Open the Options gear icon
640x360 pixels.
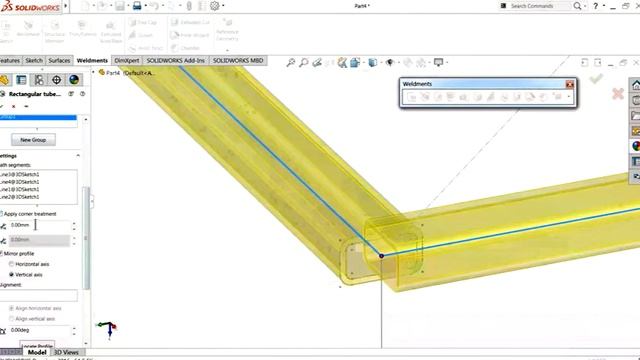[x=215, y=6]
